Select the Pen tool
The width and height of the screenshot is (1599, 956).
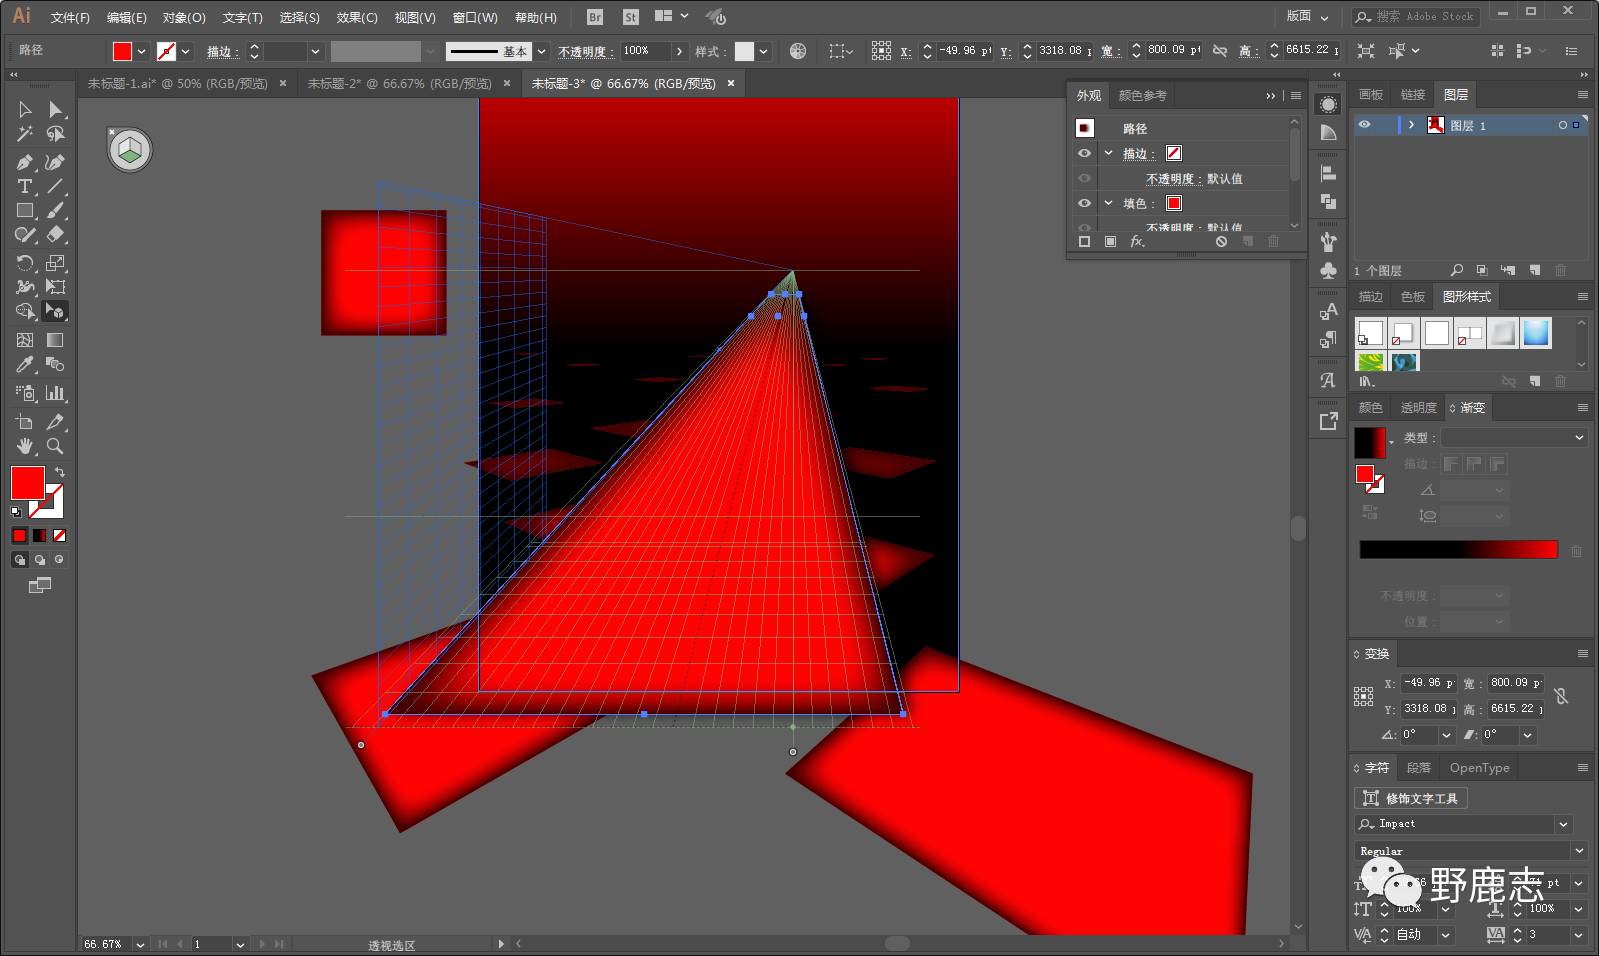click(25, 162)
